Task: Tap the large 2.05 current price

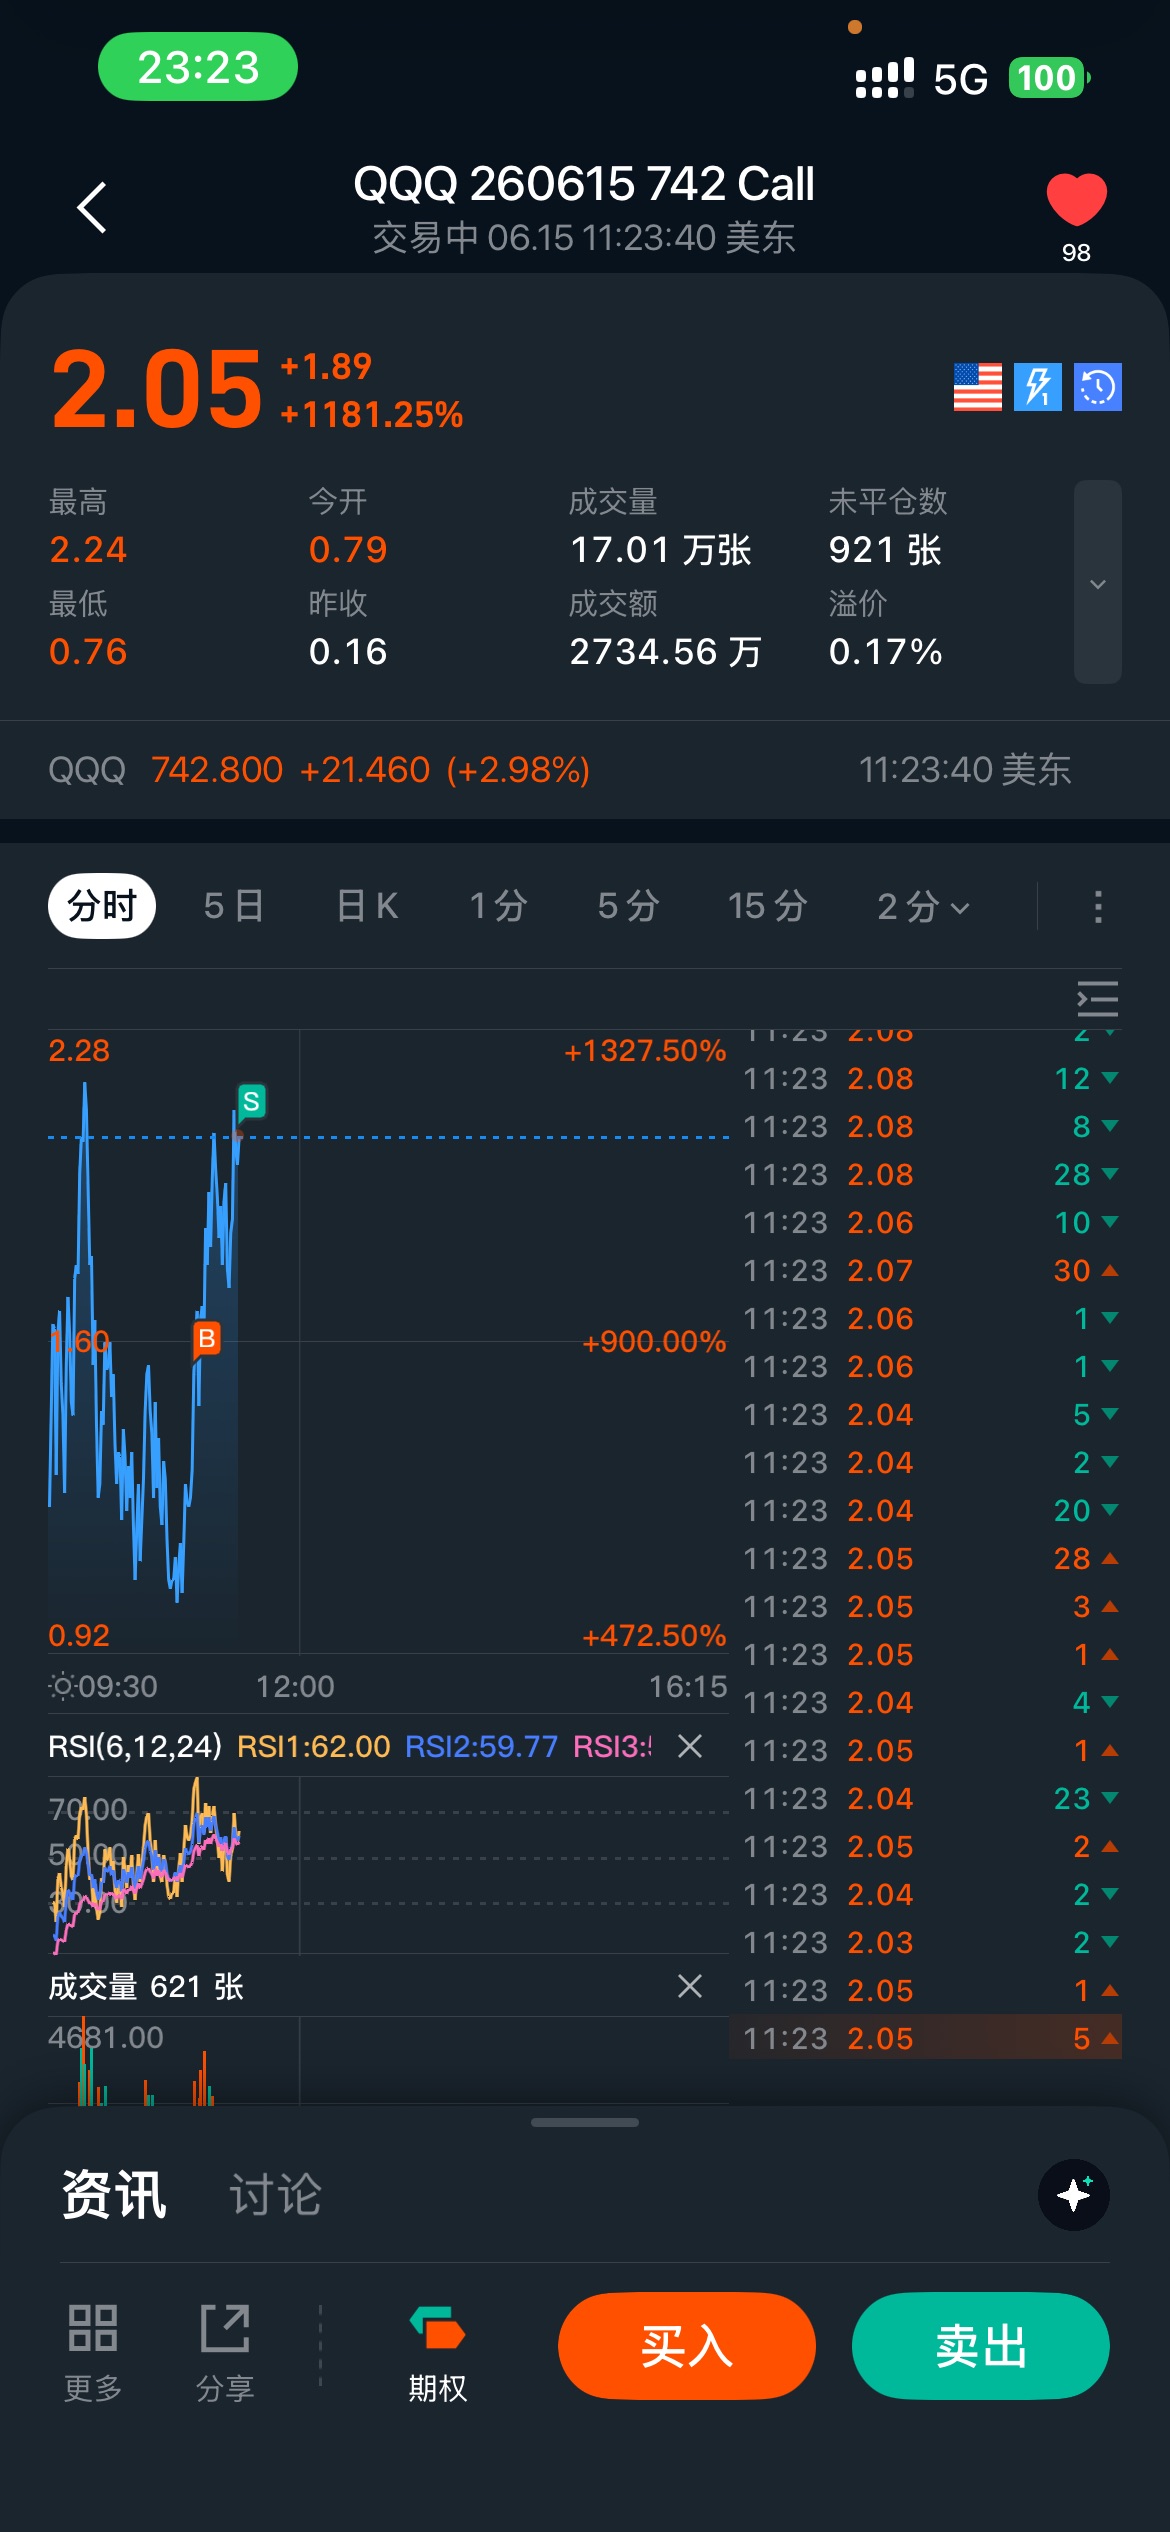Action: [157, 390]
